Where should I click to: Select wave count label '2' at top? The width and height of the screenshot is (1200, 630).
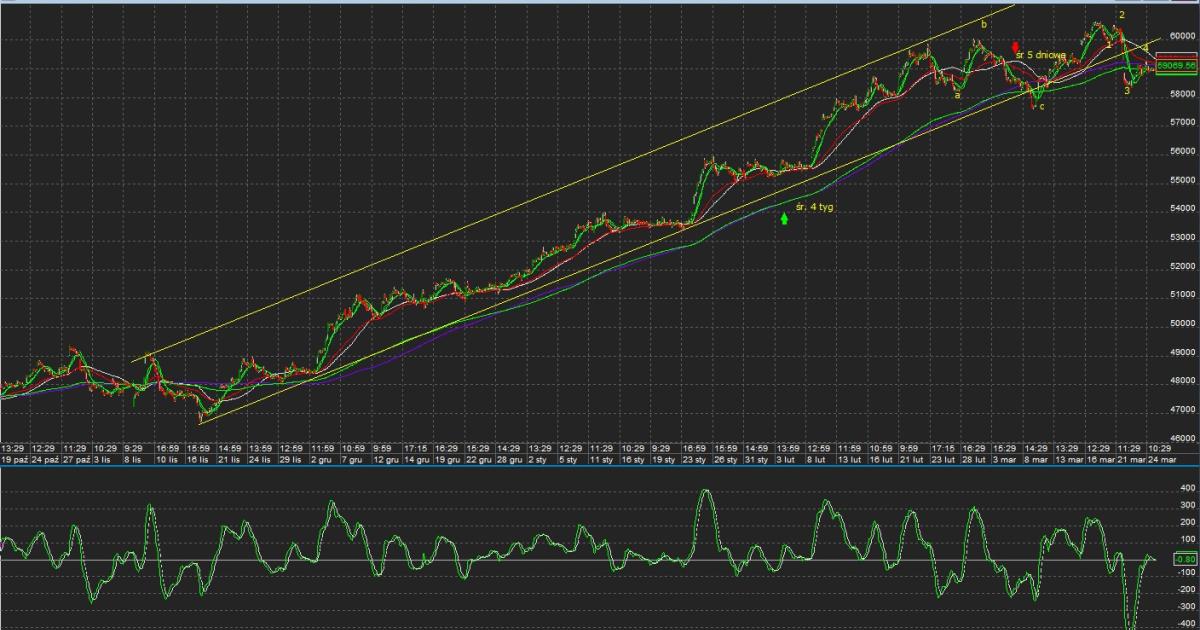pyautogui.click(x=1122, y=15)
